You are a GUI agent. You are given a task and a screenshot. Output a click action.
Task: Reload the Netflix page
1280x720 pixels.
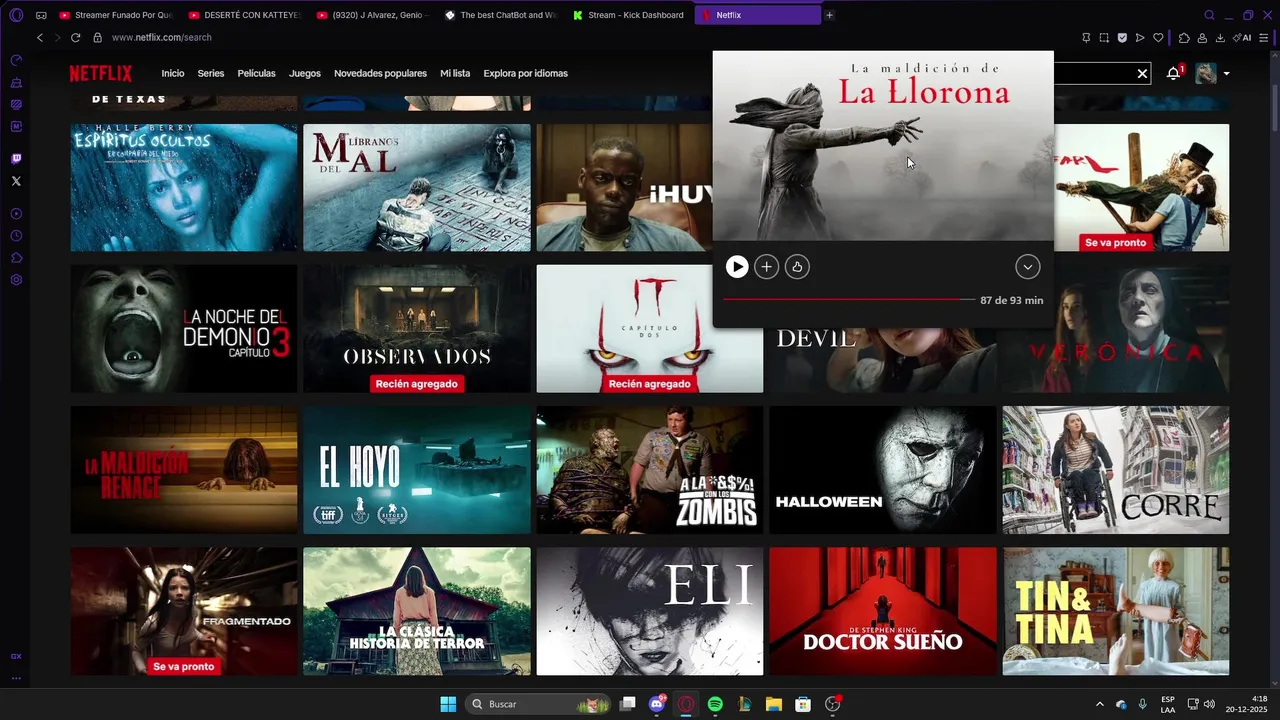point(75,37)
